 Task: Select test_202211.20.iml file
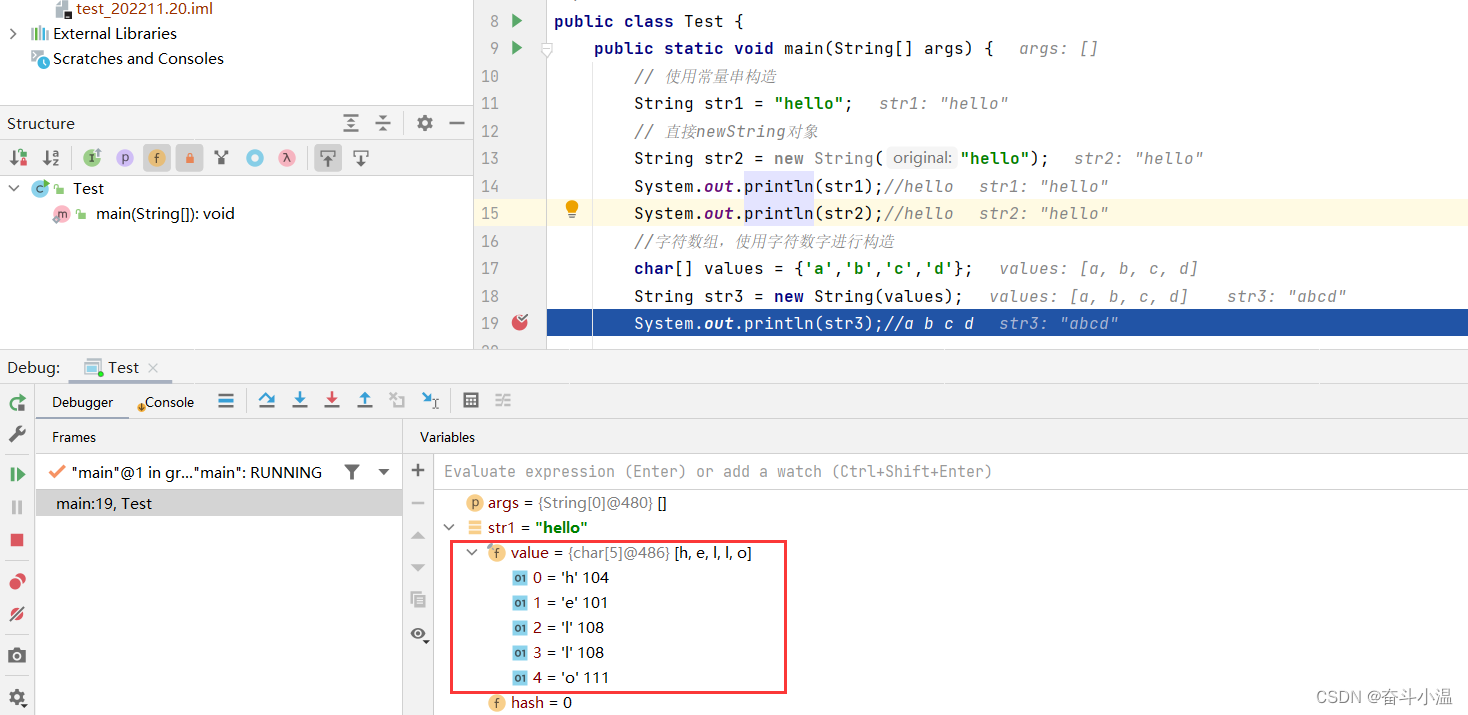click(144, 8)
